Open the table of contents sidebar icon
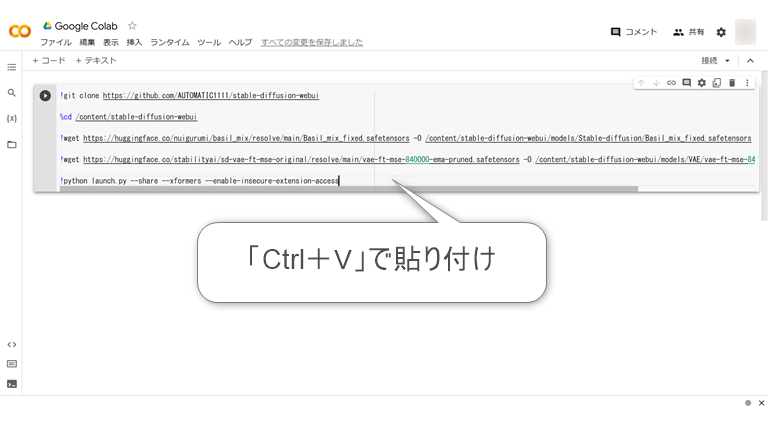Viewport: 768px width, 423px height. click(12, 67)
